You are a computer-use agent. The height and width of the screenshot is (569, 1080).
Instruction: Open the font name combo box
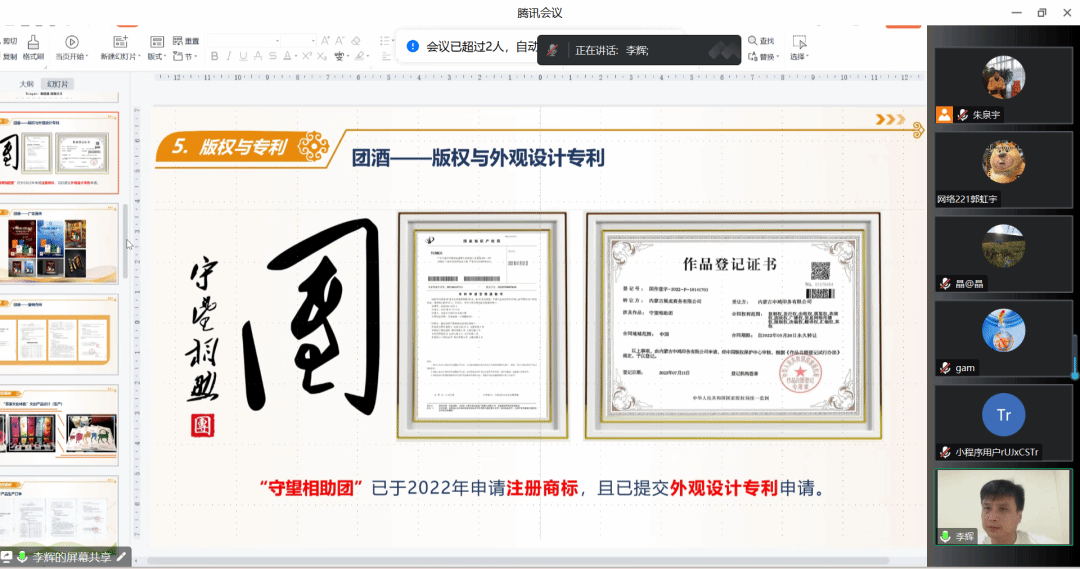pos(244,41)
